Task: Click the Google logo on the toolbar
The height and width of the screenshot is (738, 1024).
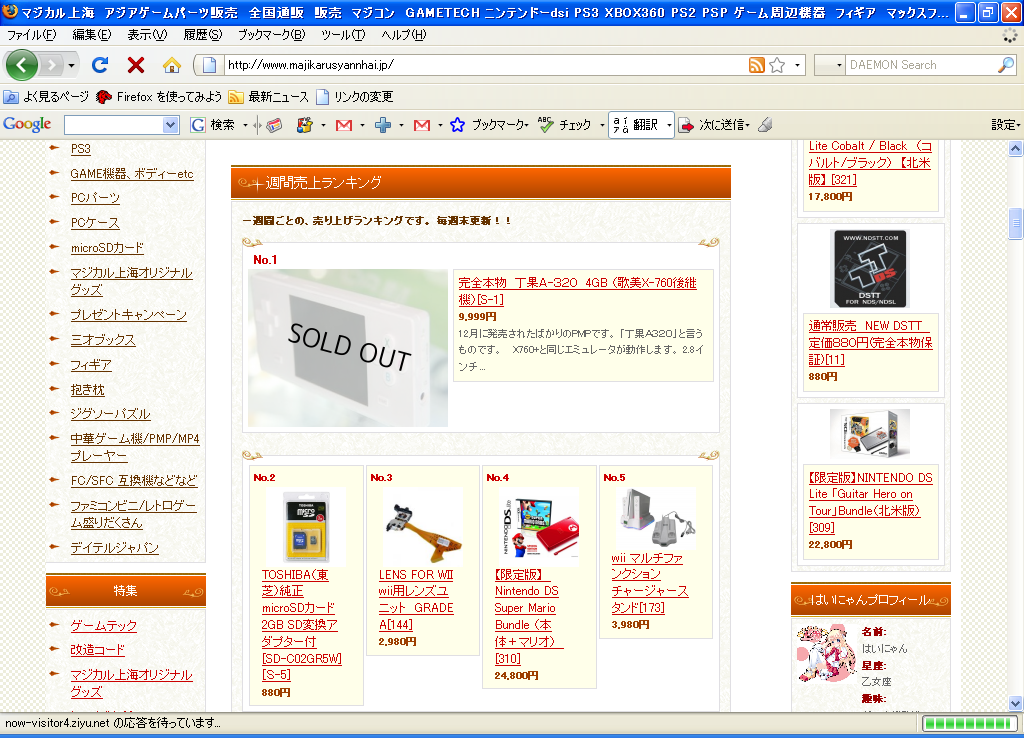Action: pyautogui.click(x=27, y=124)
